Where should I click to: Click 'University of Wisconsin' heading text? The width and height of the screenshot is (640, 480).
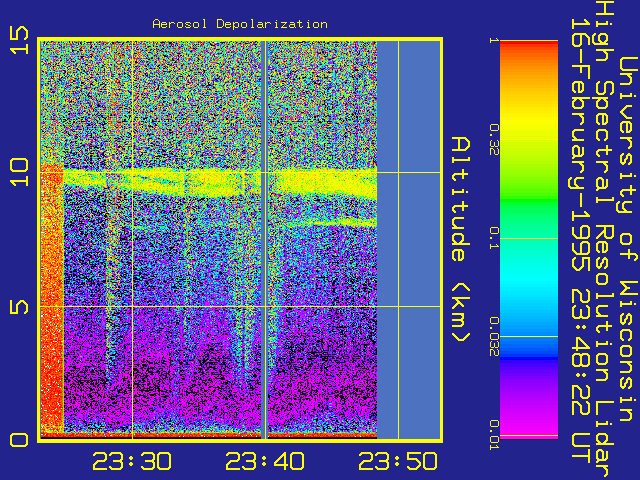pos(628,240)
